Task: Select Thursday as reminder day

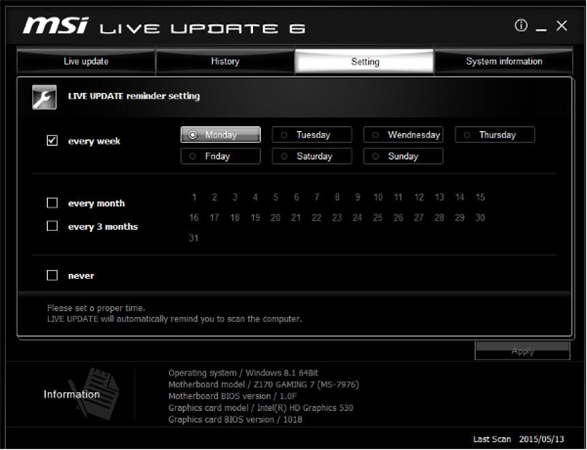Action: (x=495, y=135)
